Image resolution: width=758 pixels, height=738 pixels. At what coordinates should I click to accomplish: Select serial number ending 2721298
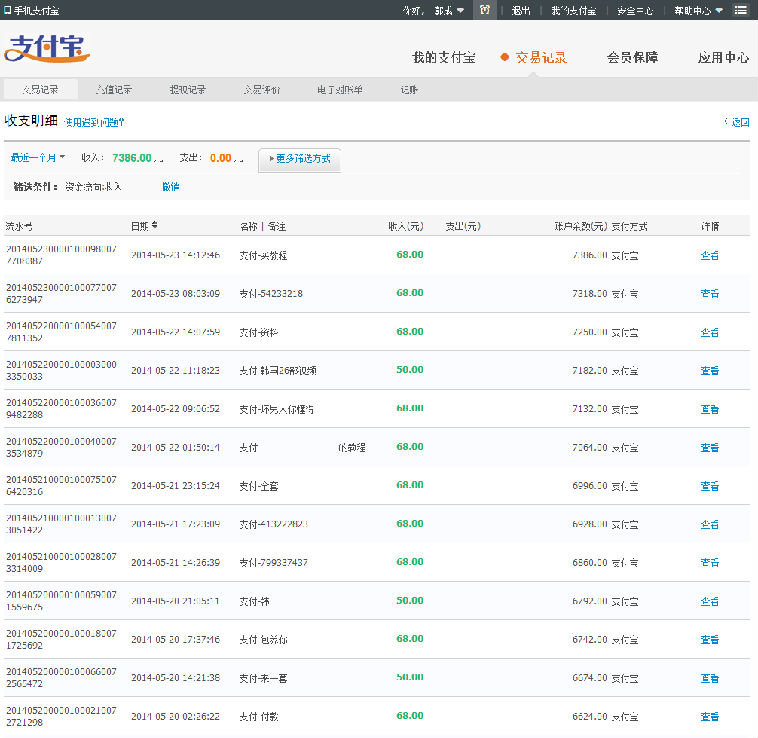pyautogui.click(x=61, y=716)
